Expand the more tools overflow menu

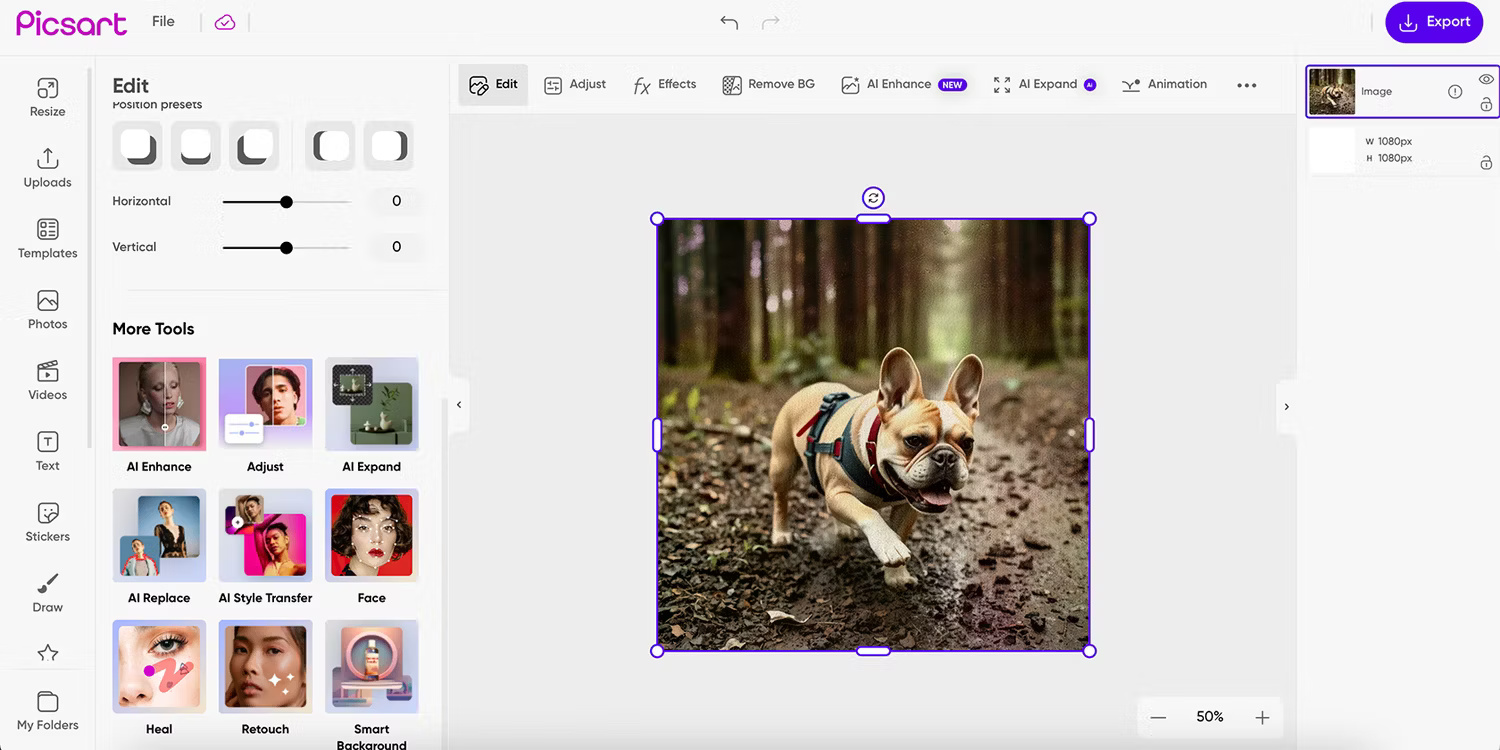[1246, 85]
